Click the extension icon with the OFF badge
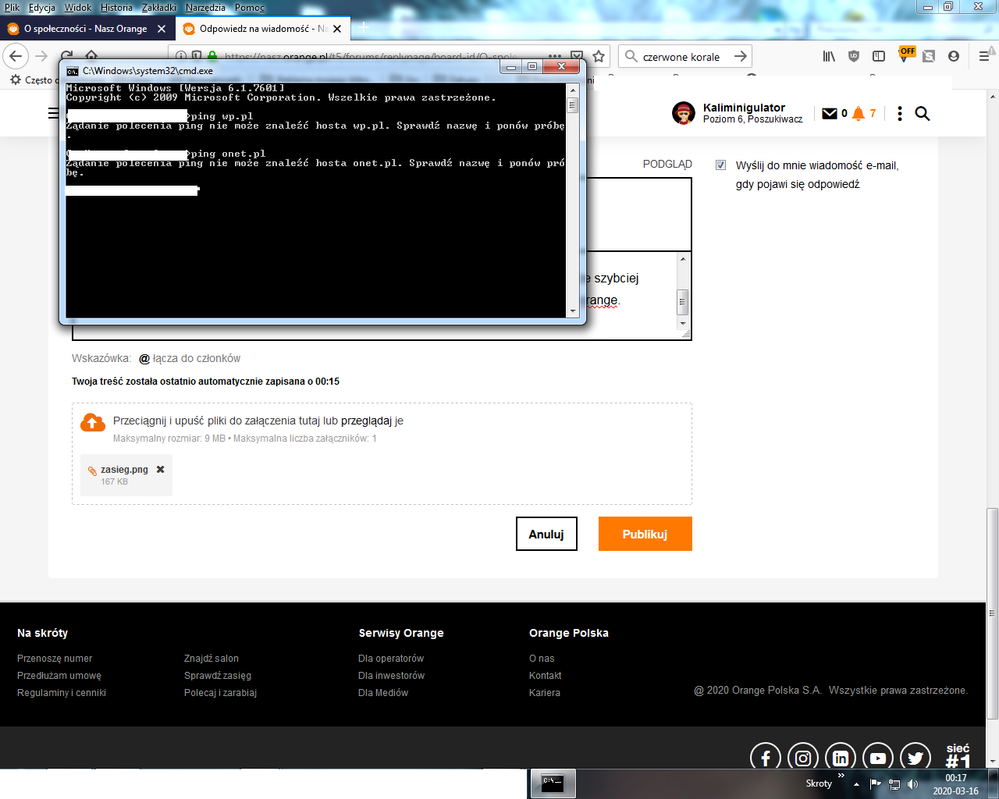The image size is (999, 799). [x=905, y=55]
